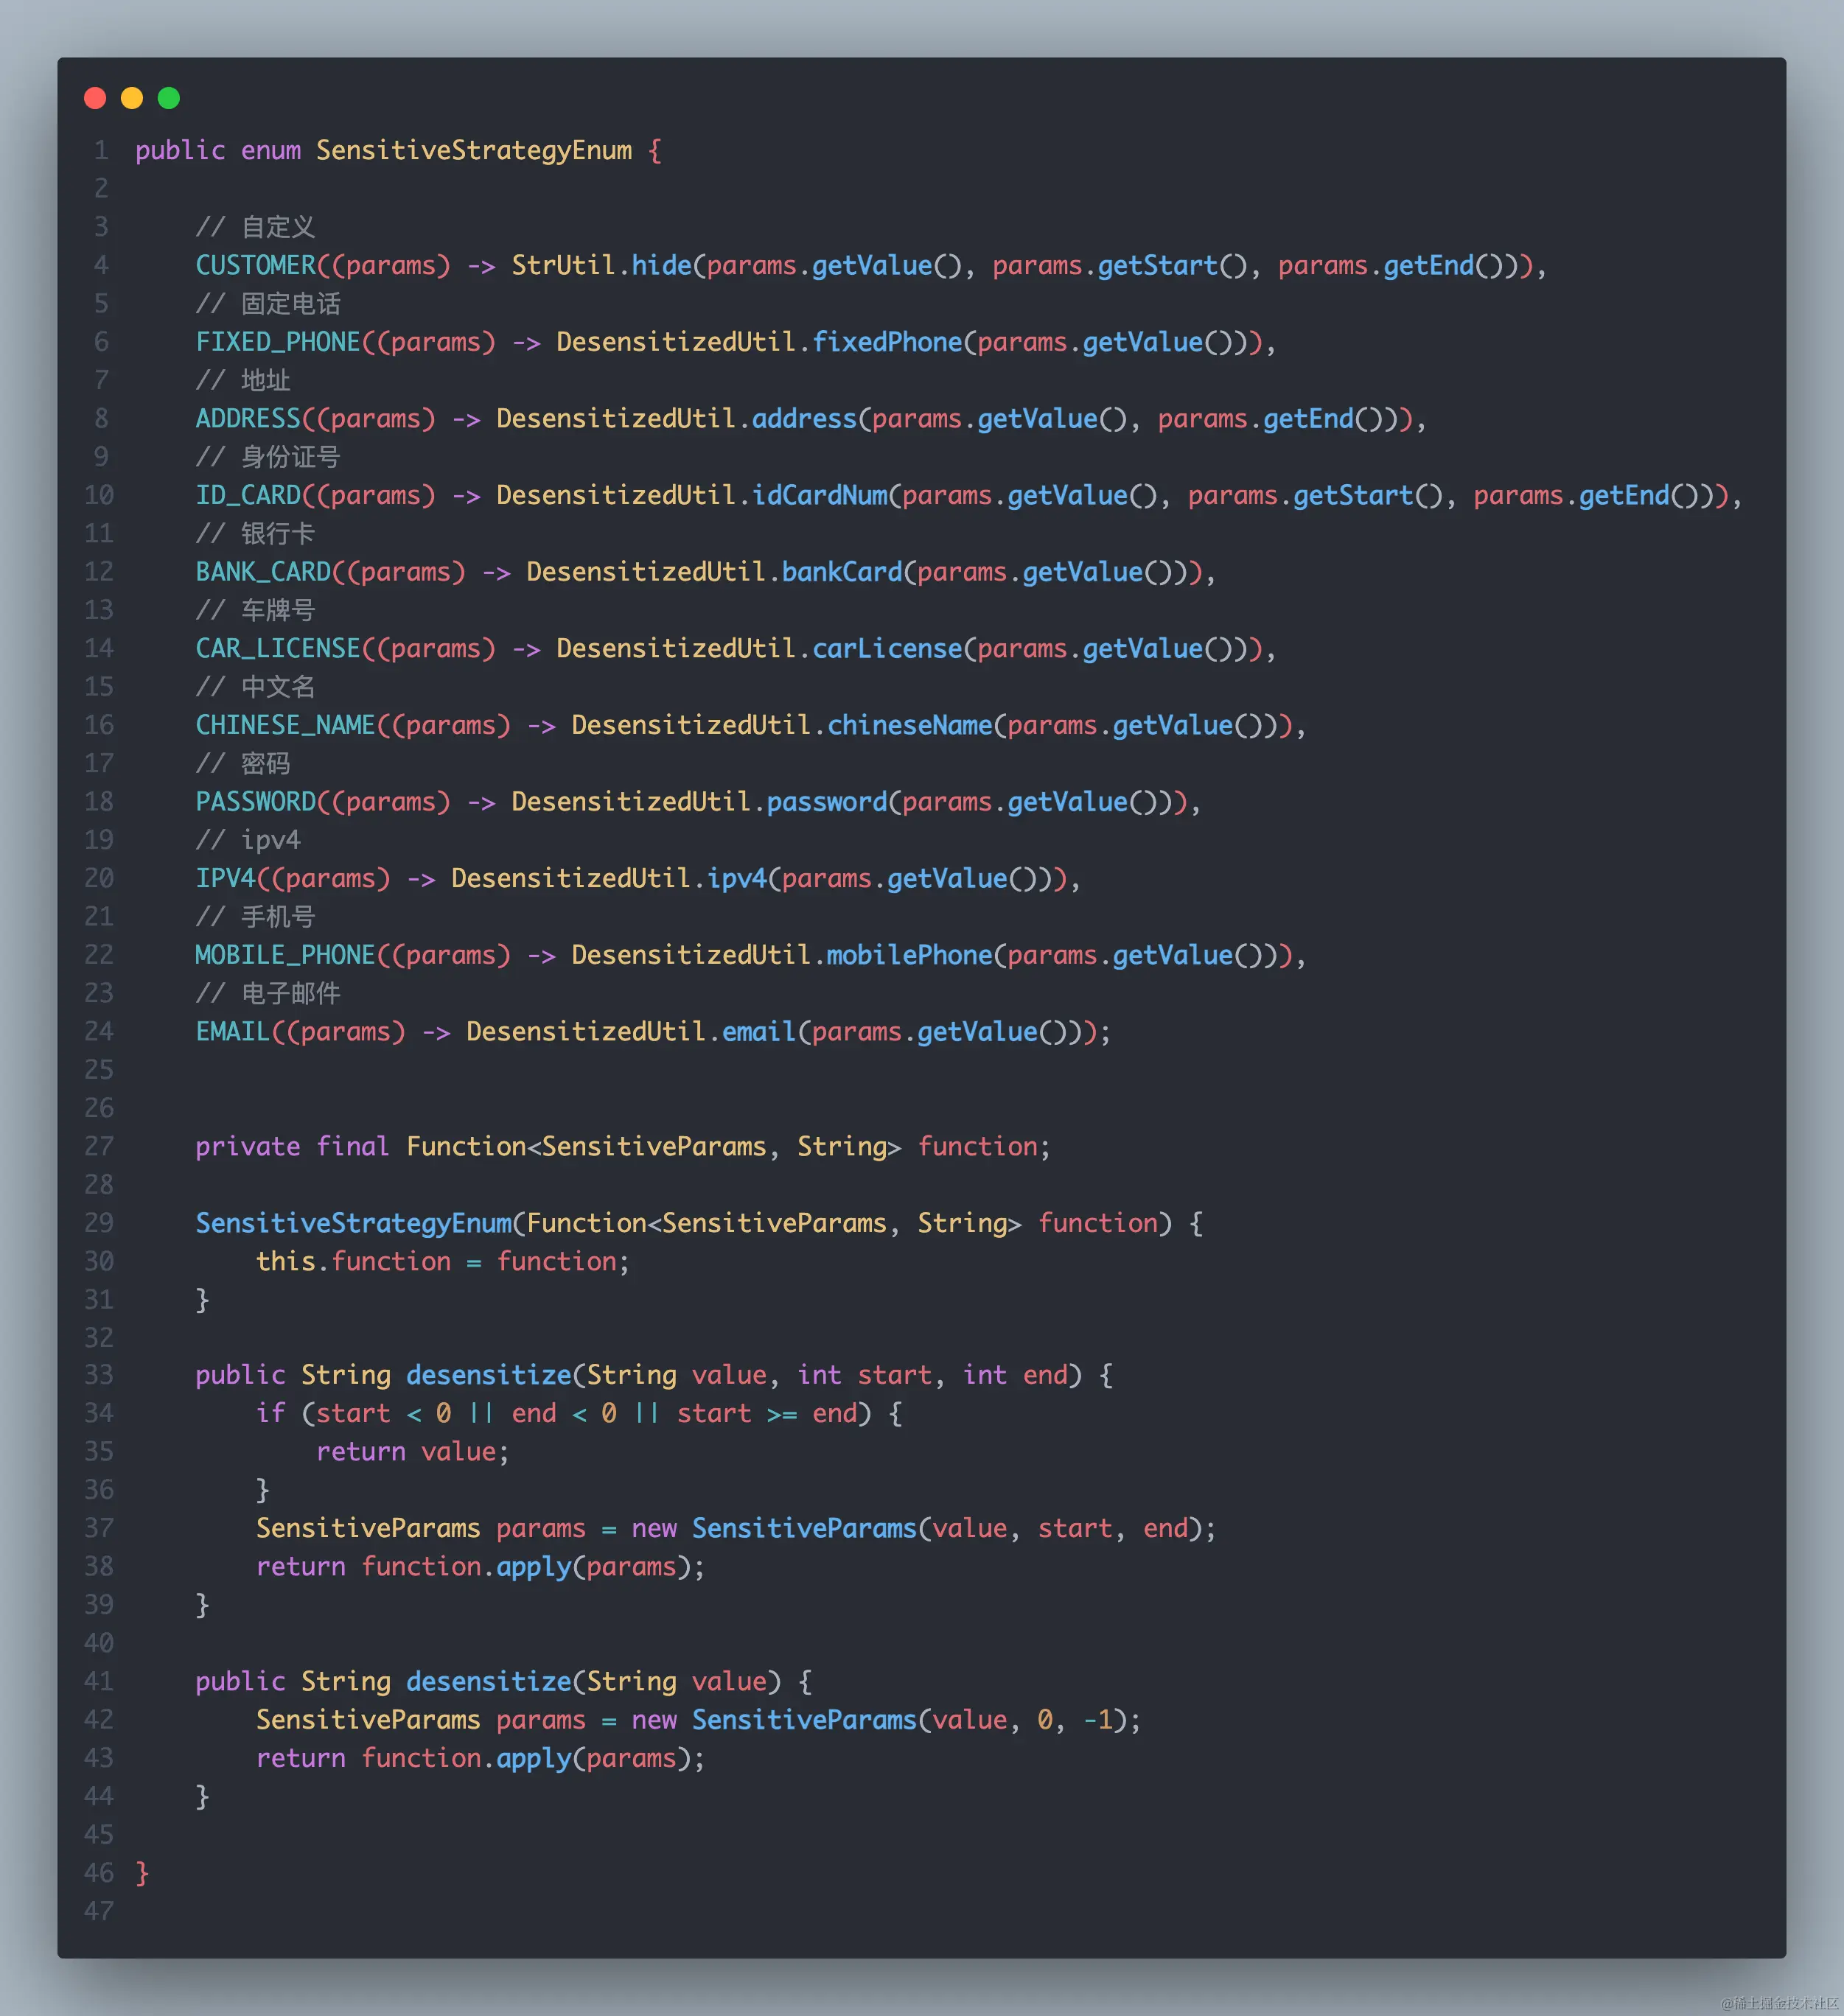
Task: Click the red close window dot
Action: point(95,98)
